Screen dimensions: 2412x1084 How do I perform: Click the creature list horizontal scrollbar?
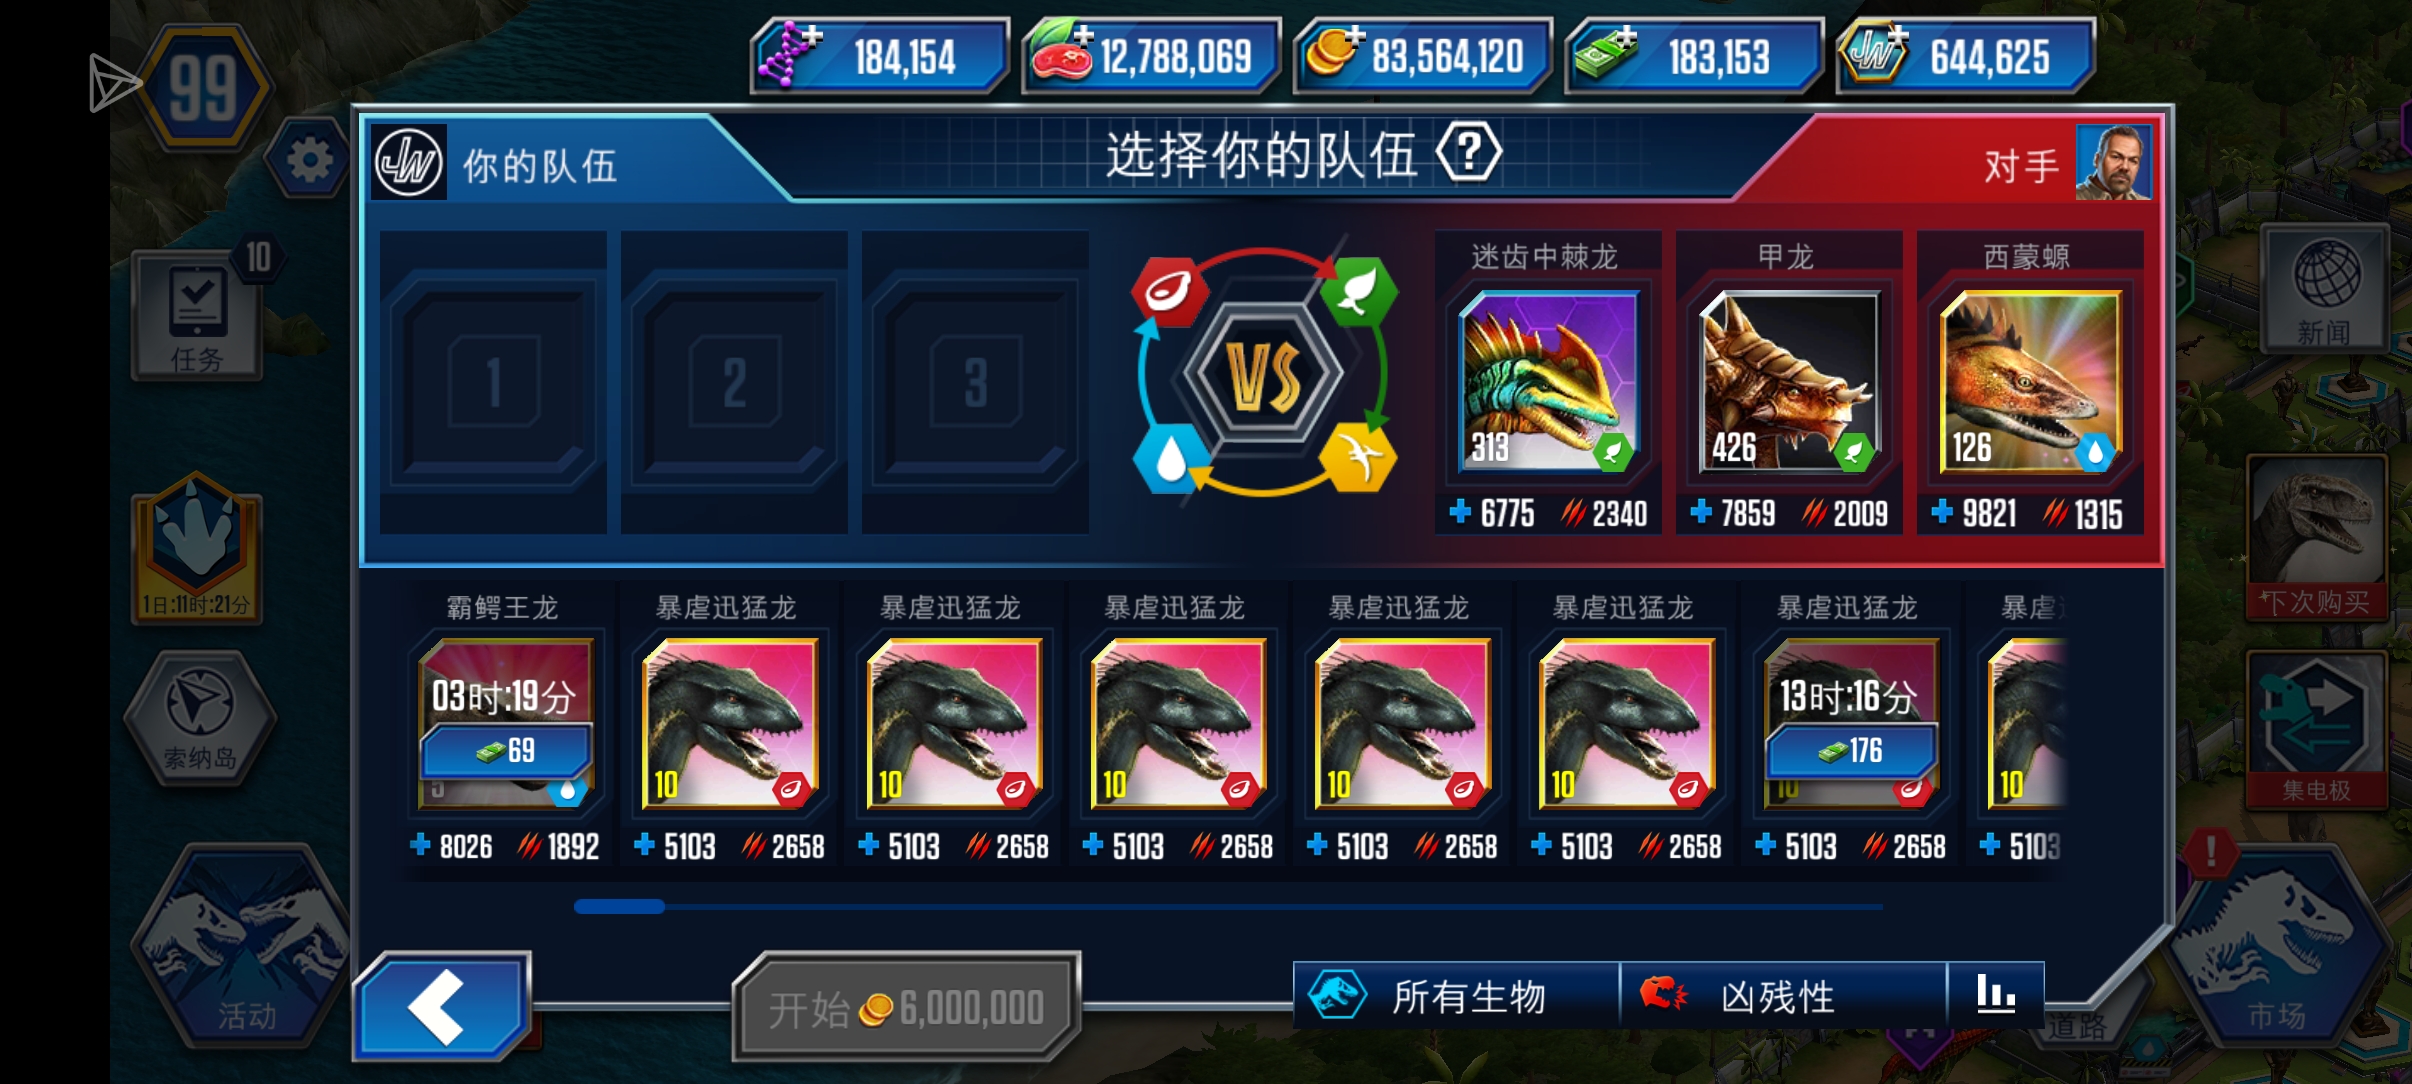[x=1228, y=906]
